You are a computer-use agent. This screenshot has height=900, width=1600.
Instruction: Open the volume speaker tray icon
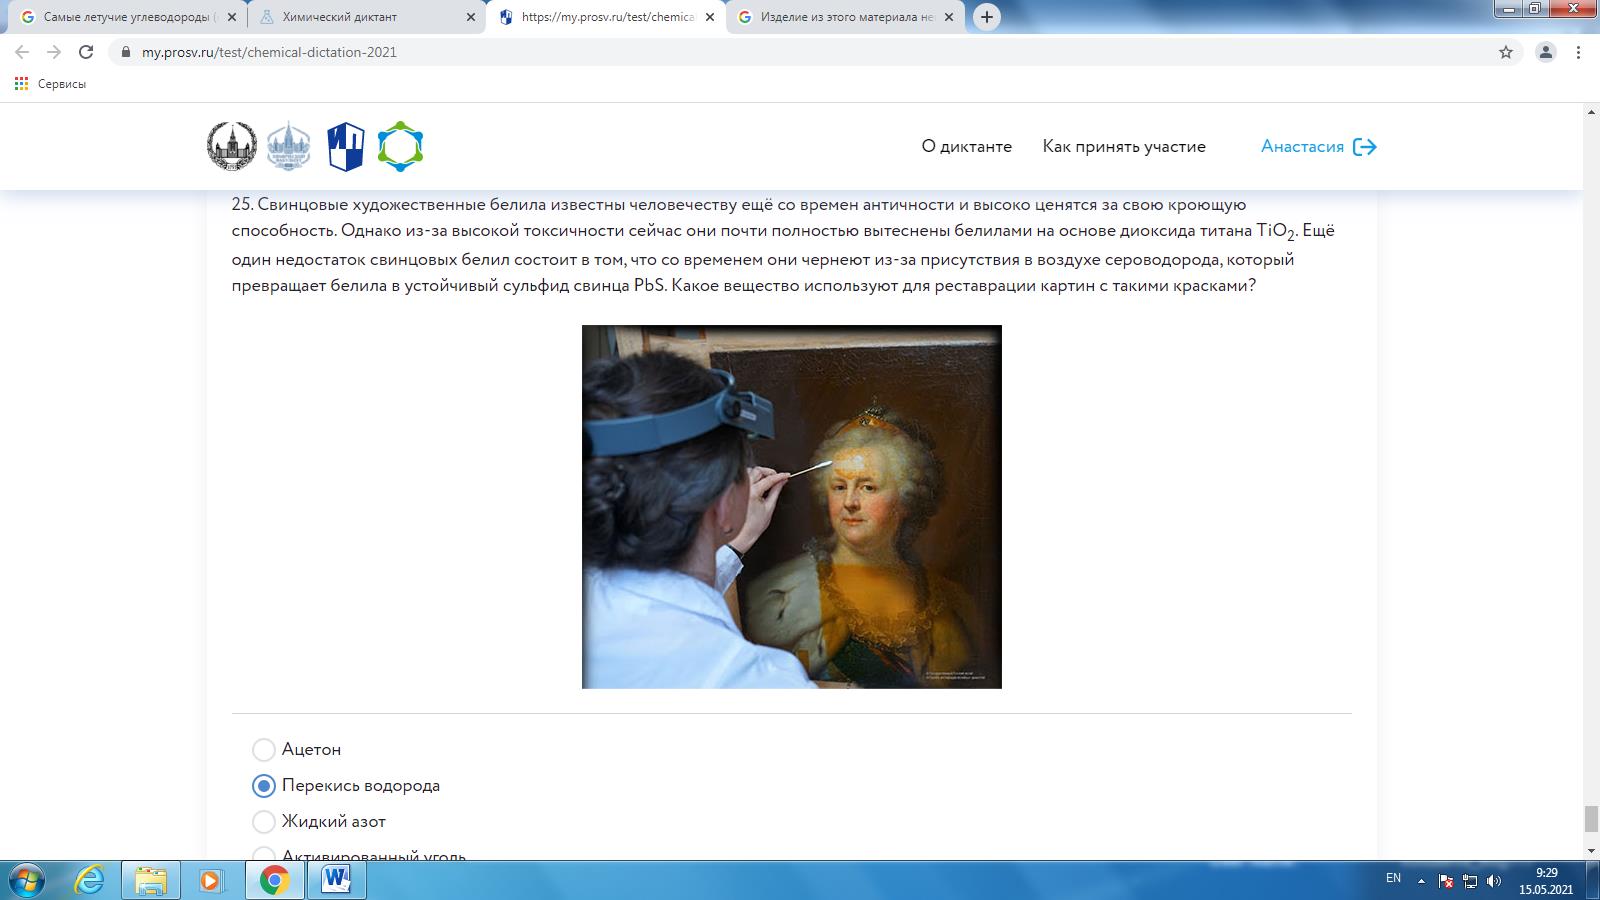coord(1494,881)
